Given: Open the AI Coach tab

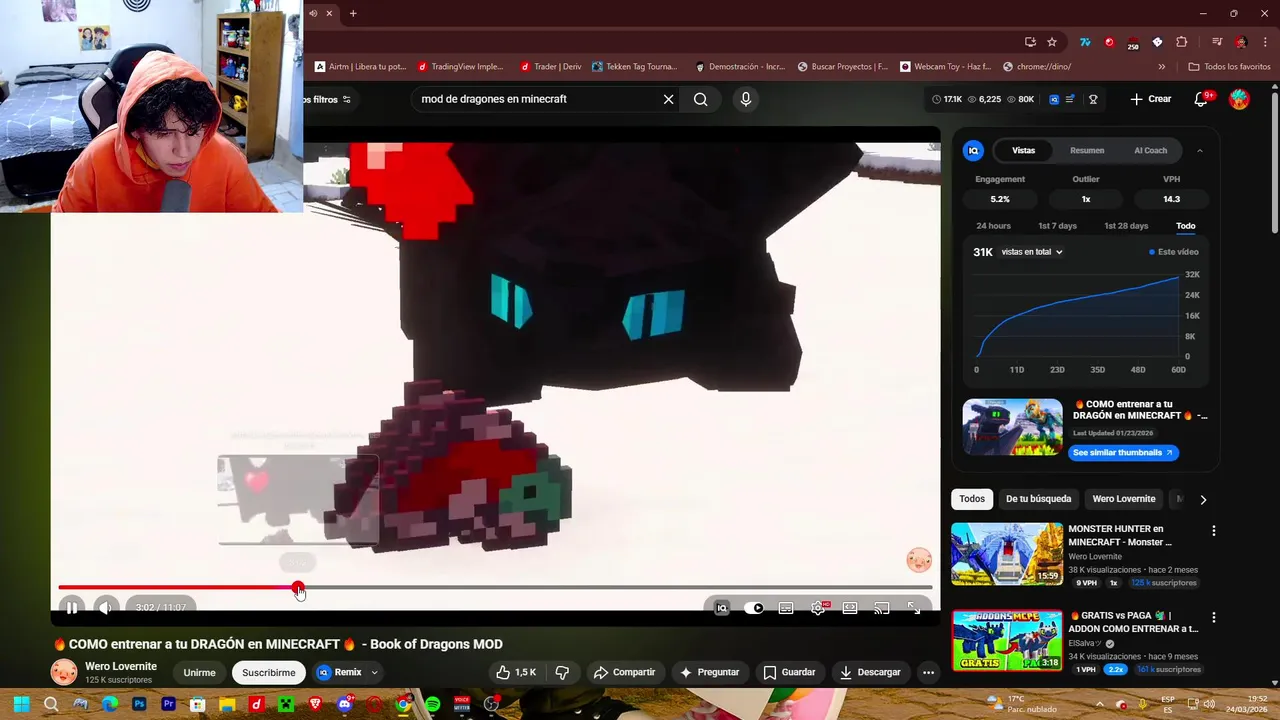Looking at the screenshot, I should pos(1150,150).
